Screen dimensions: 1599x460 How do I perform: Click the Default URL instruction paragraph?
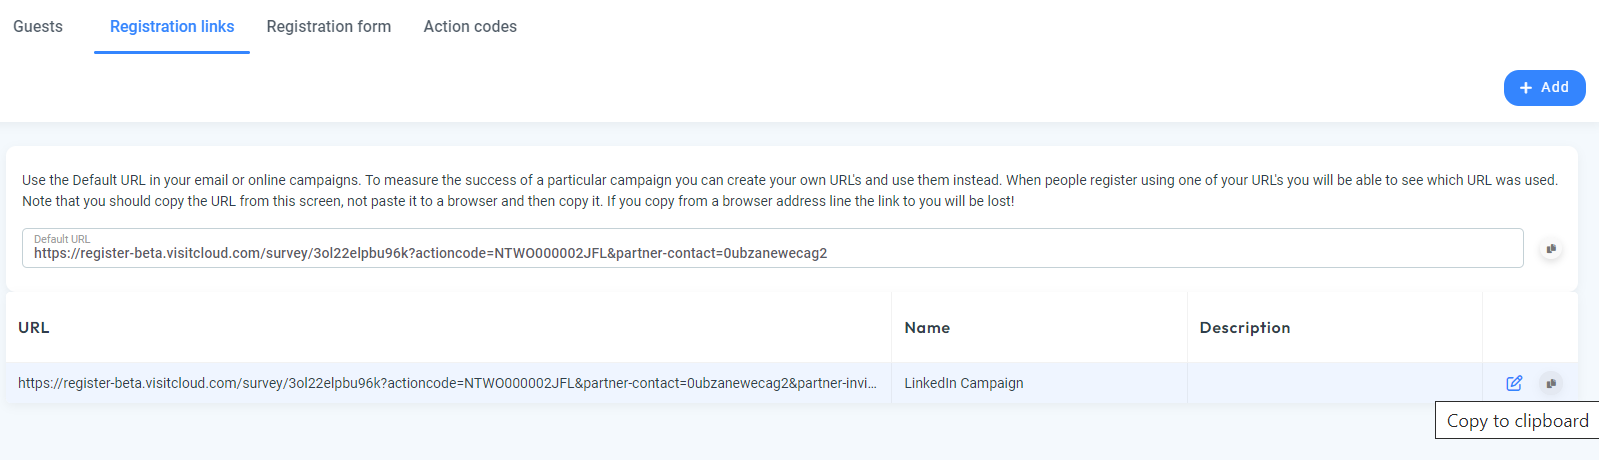tap(790, 190)
